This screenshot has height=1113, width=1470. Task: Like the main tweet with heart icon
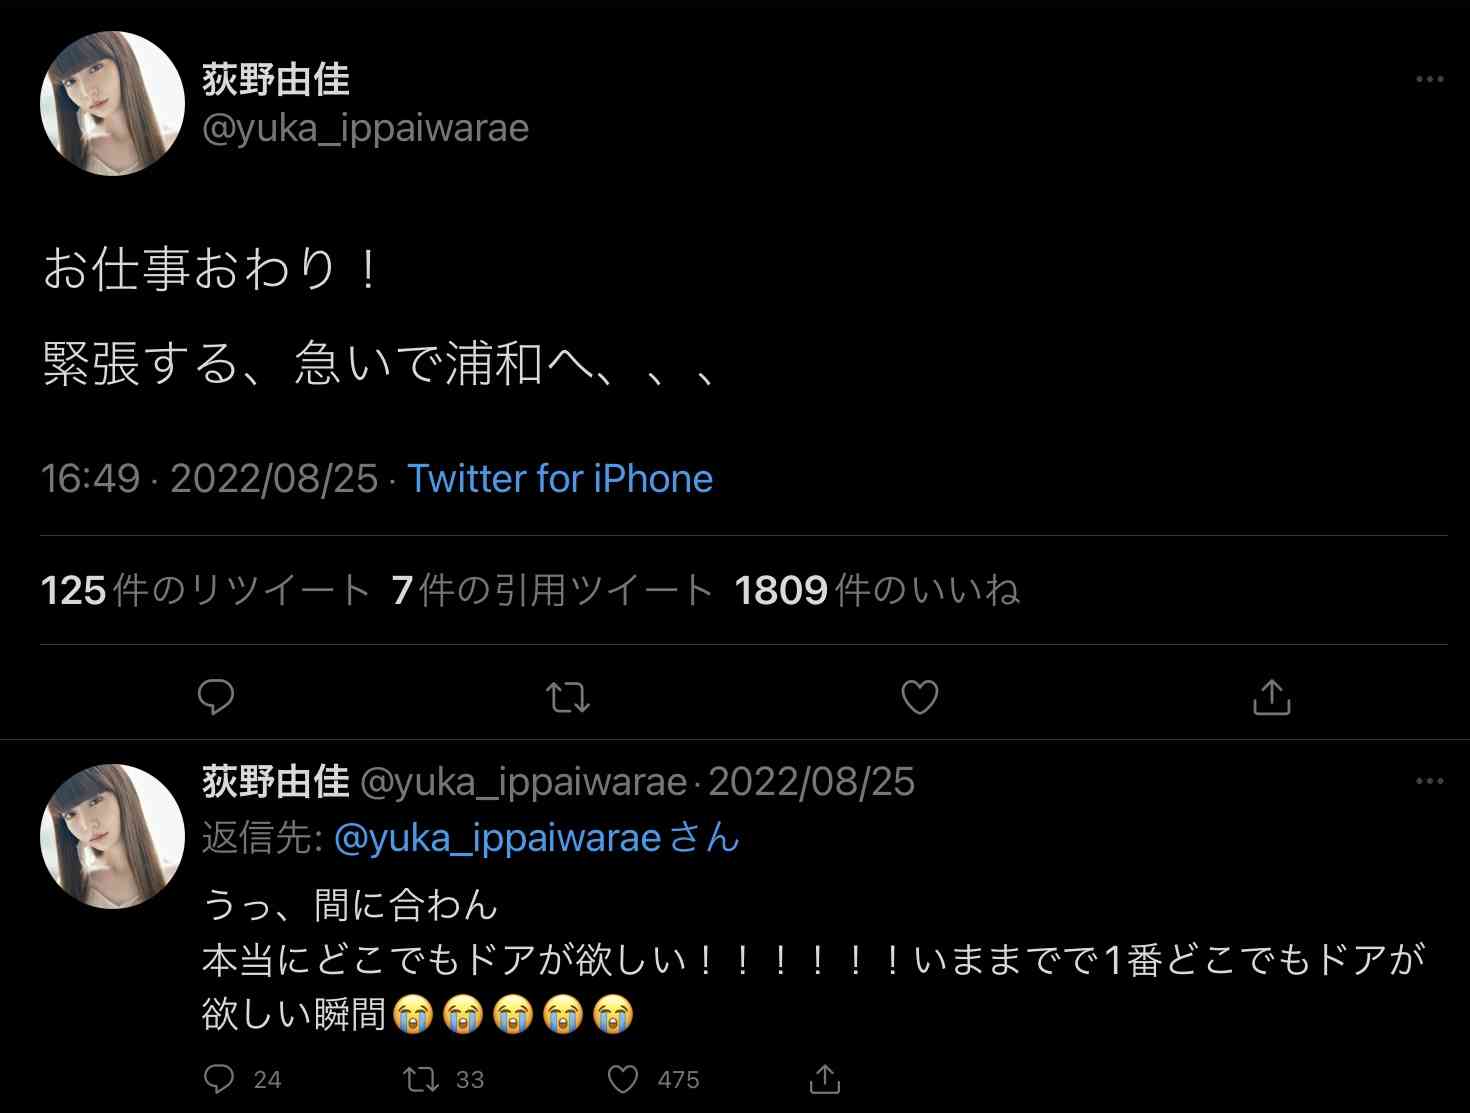tap(920, 697)
